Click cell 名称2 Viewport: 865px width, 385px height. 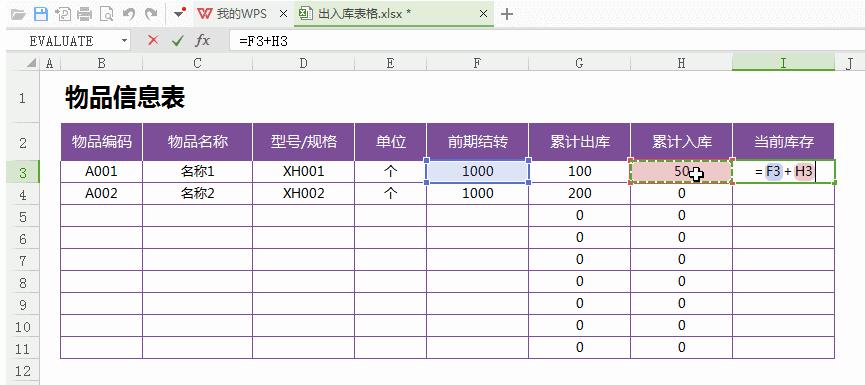[x=197, y=194]
